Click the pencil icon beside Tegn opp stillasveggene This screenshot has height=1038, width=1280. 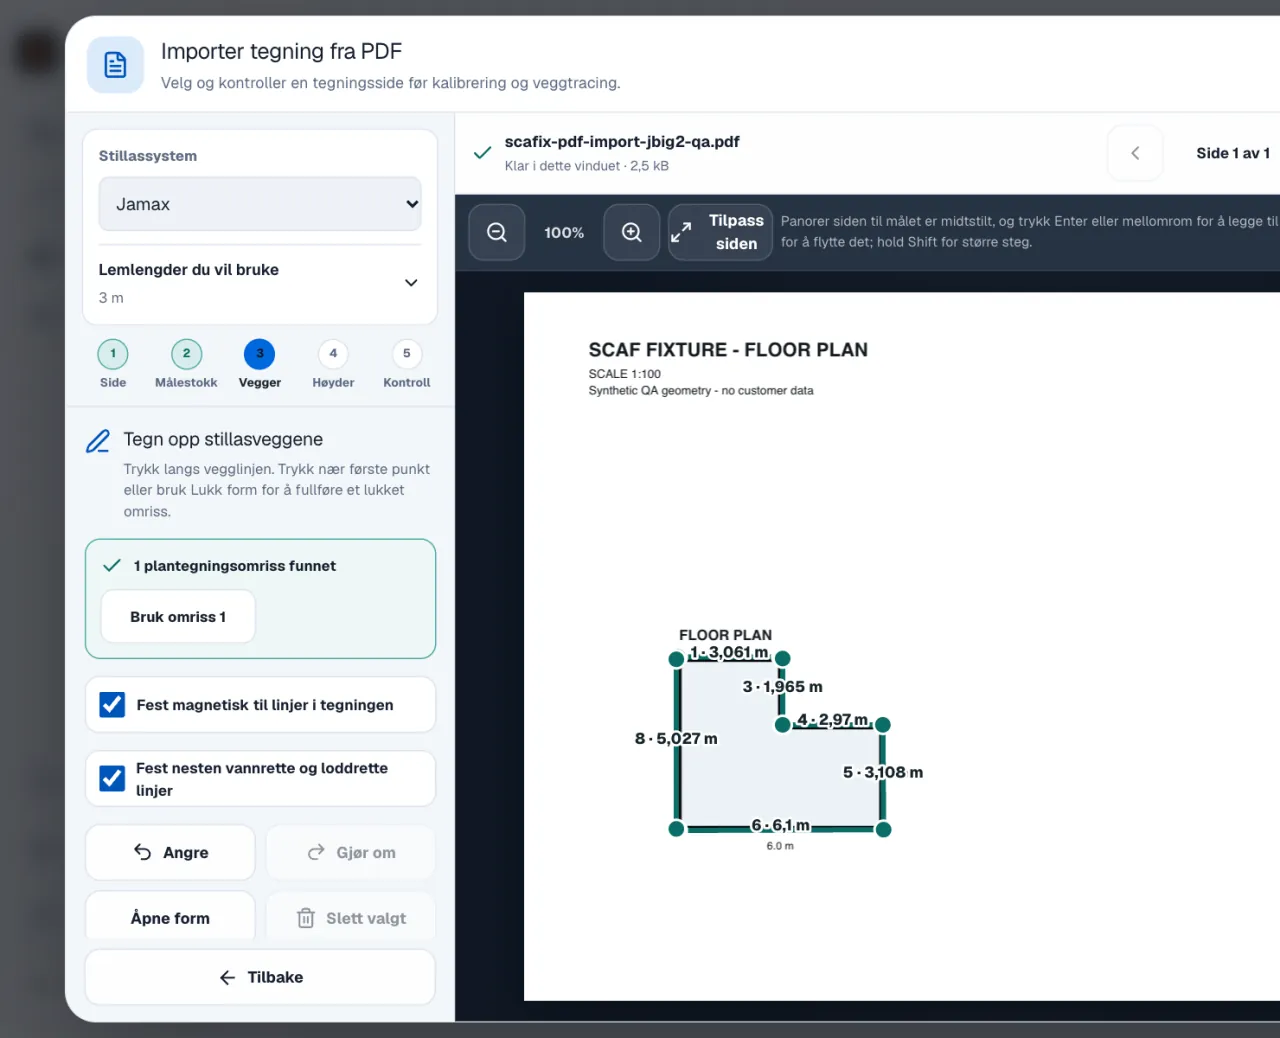(x=98, y=441)
